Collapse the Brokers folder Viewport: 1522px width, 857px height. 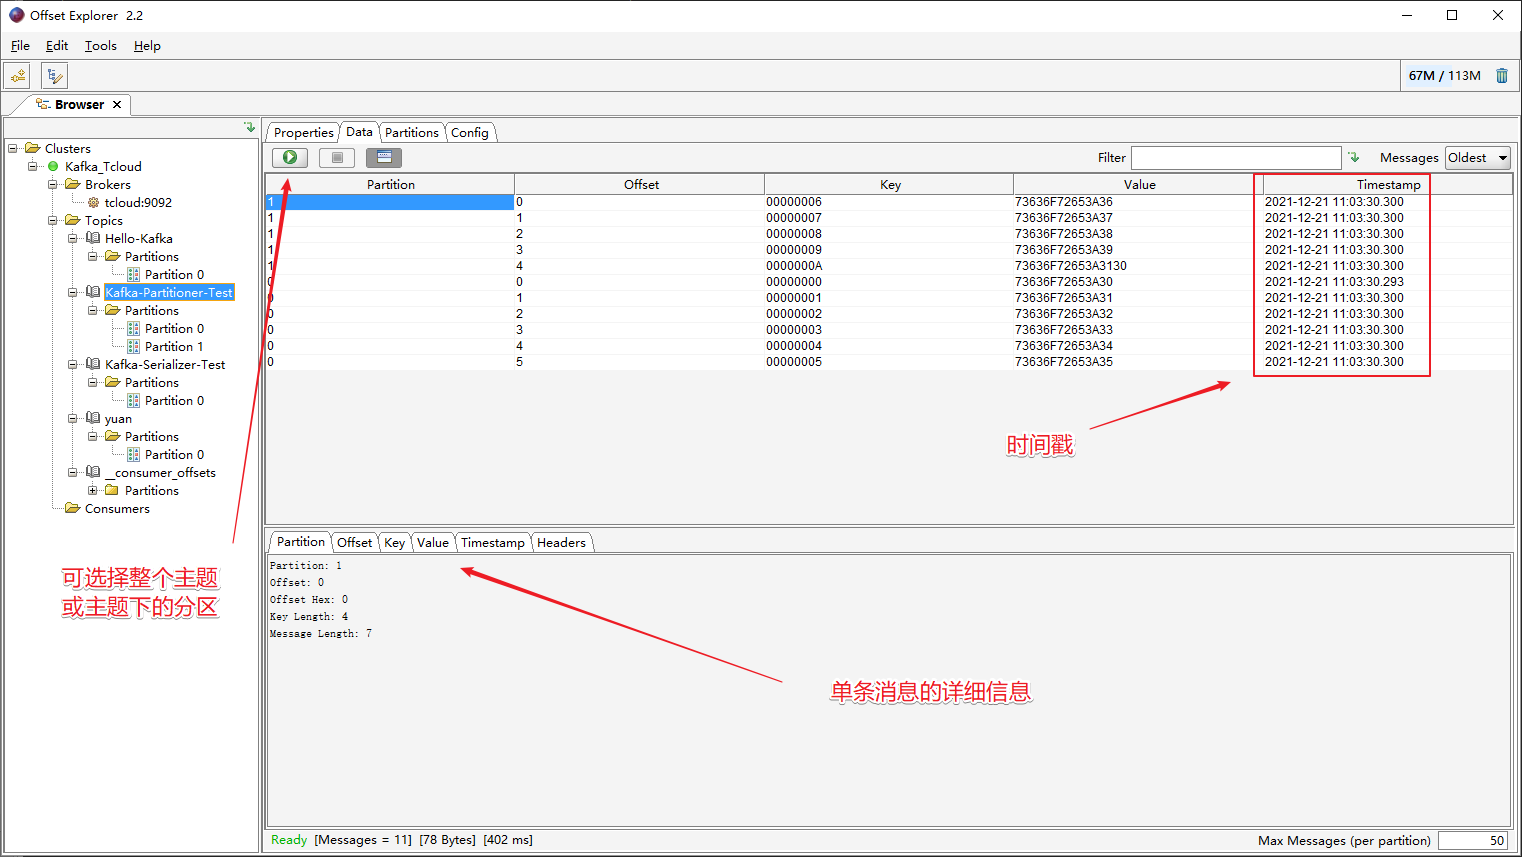pyautogui.click(x=53, y=184)
